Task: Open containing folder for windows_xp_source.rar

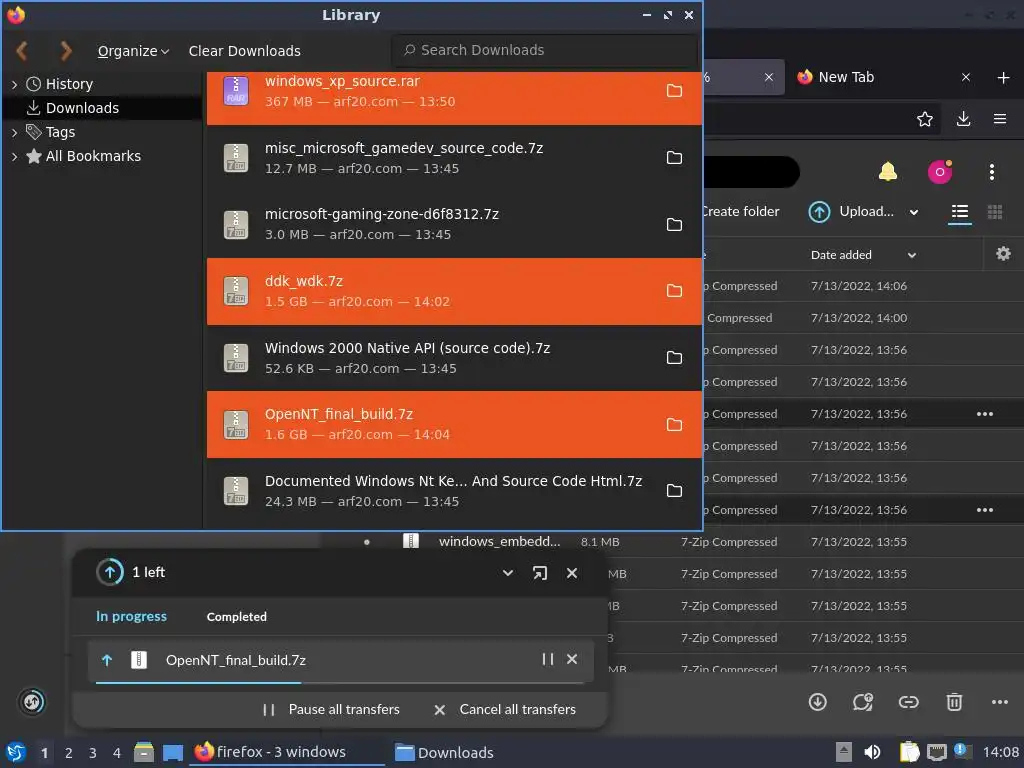Action: pyautogui.click(x=674, y=91)
